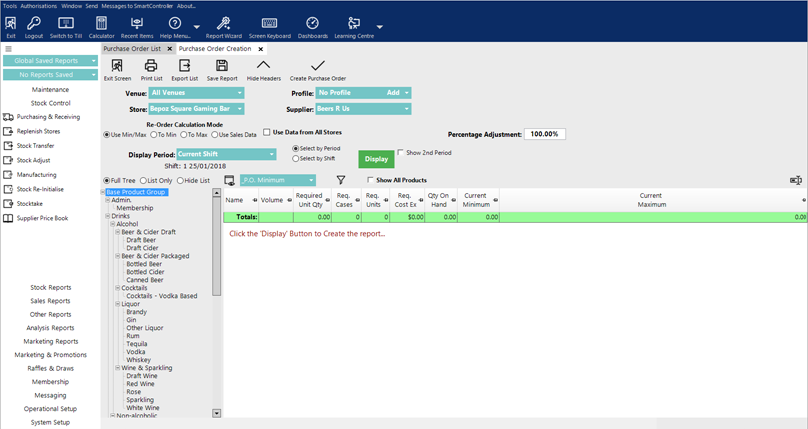808x429 pixels.
Task: Click the green Display button
Action: click(x=376, y=159)
